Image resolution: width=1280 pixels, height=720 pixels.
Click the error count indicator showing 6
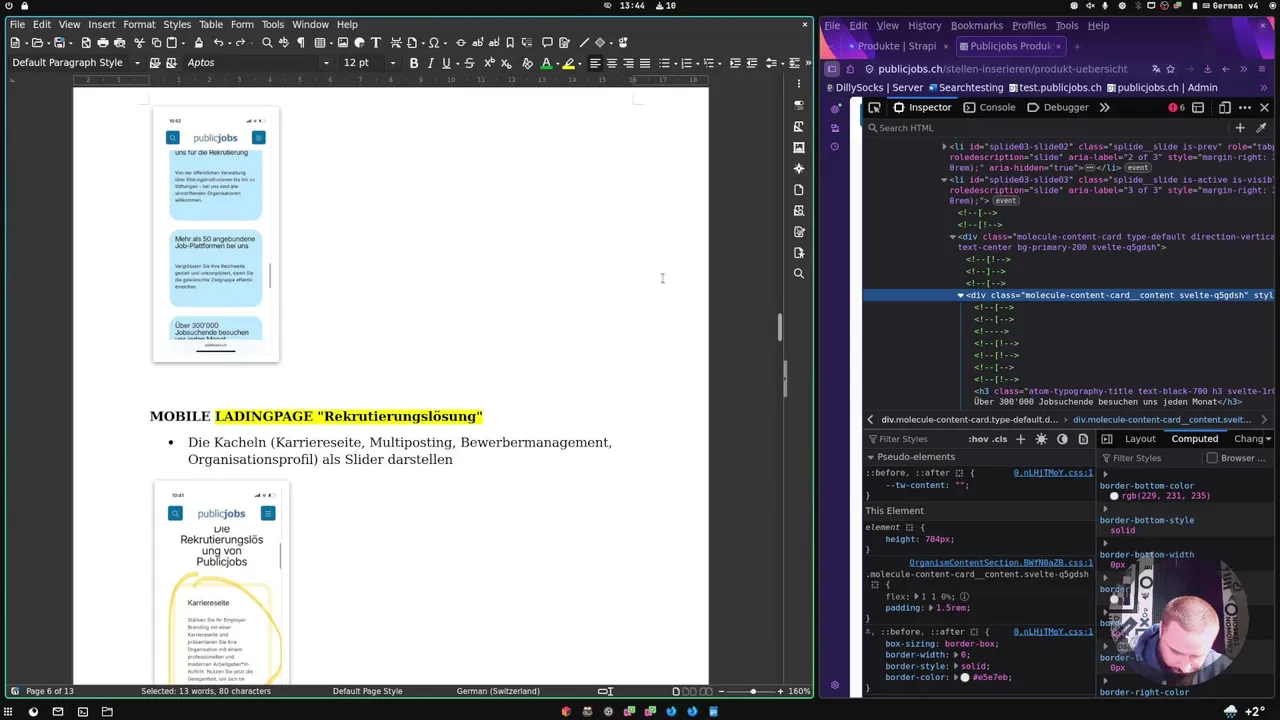click(x=1176, y=107)
